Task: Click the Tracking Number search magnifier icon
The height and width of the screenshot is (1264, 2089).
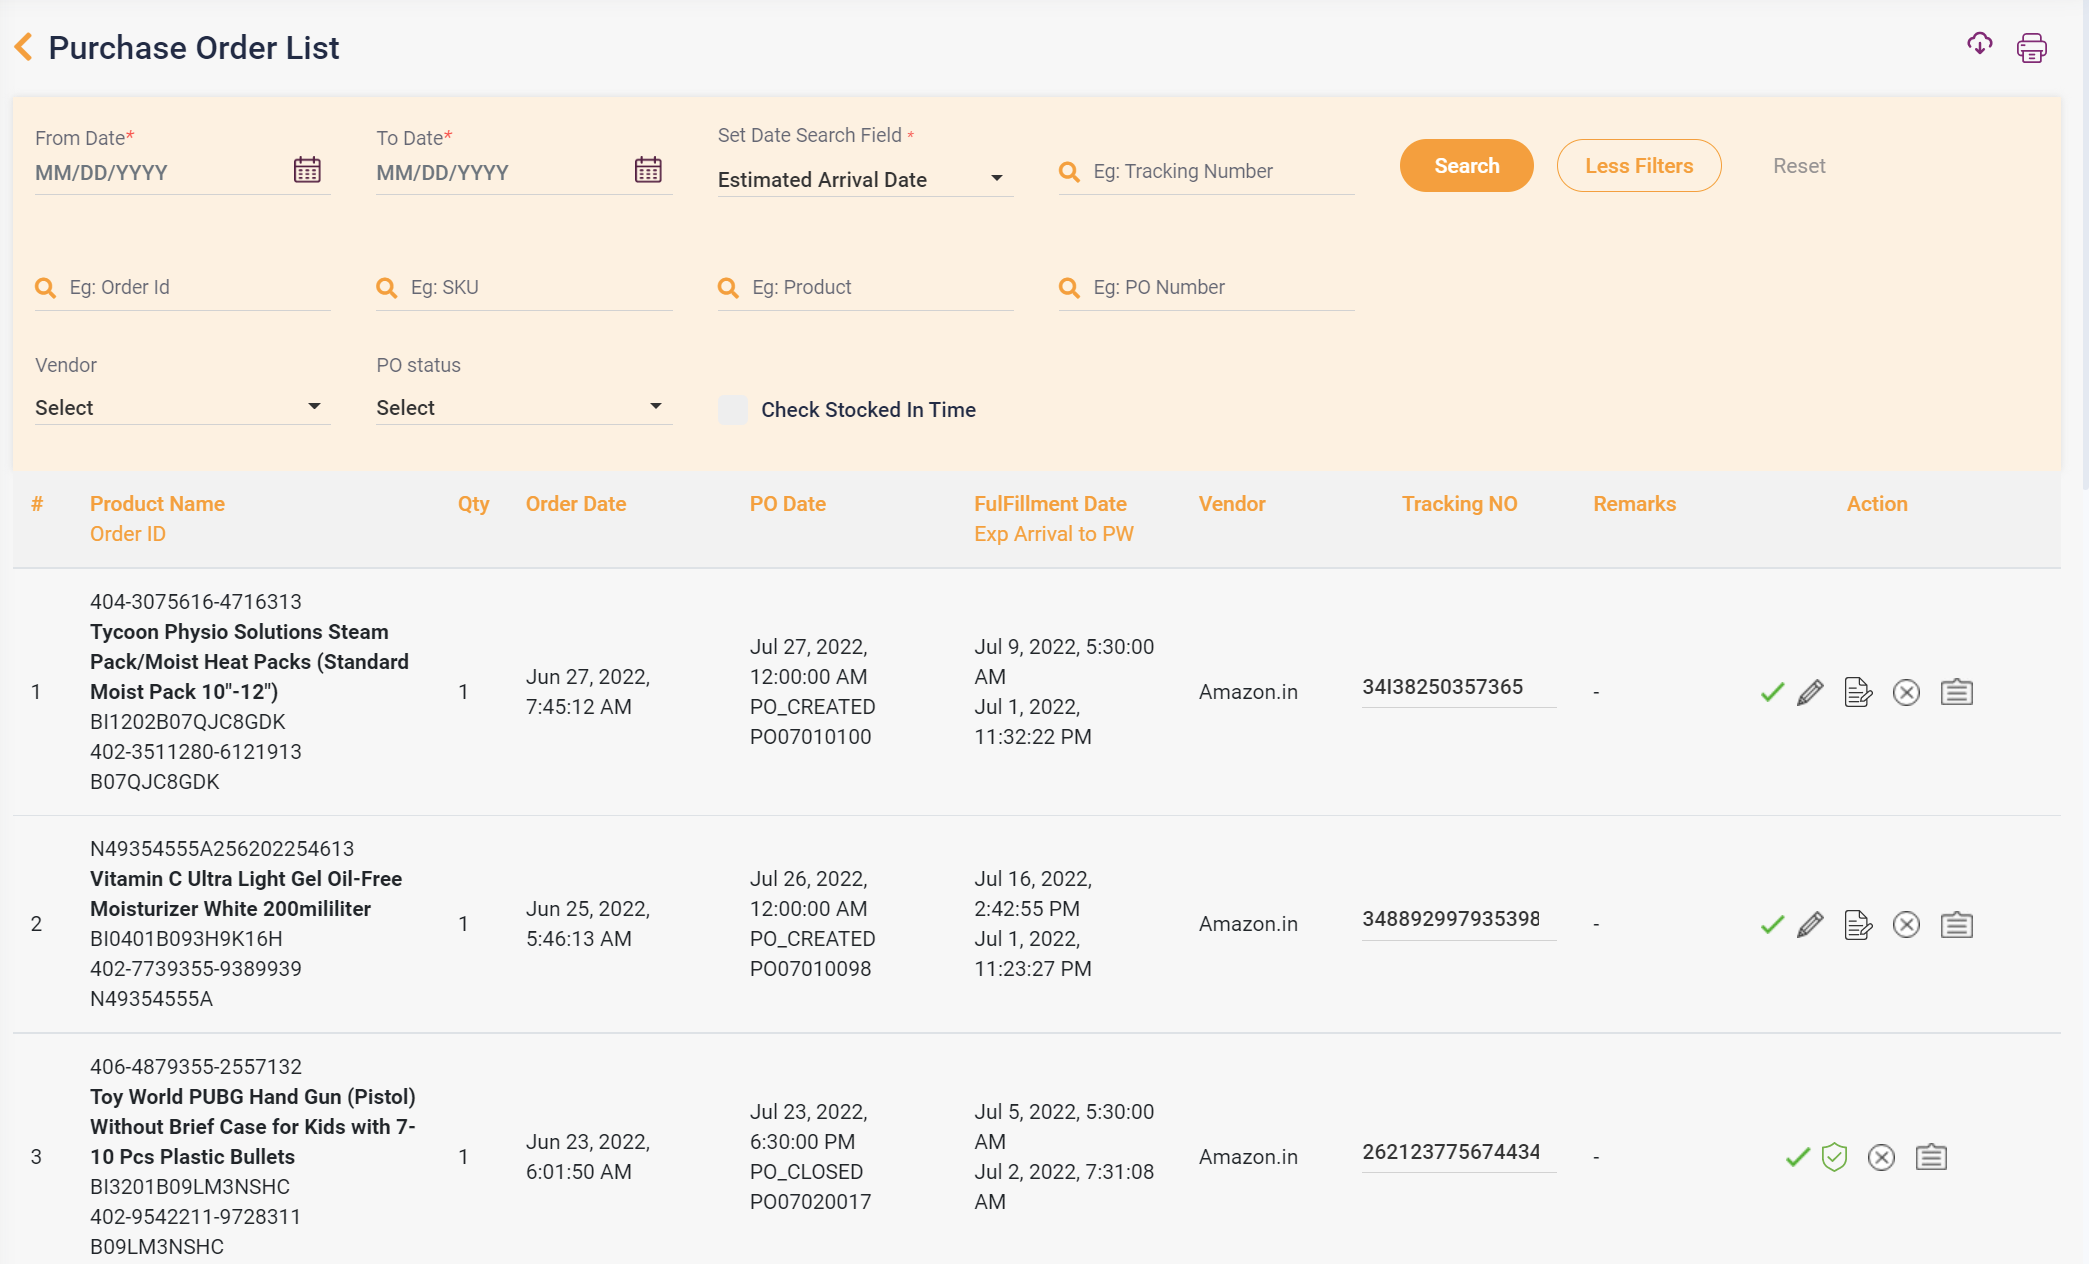Action: 1069,172
